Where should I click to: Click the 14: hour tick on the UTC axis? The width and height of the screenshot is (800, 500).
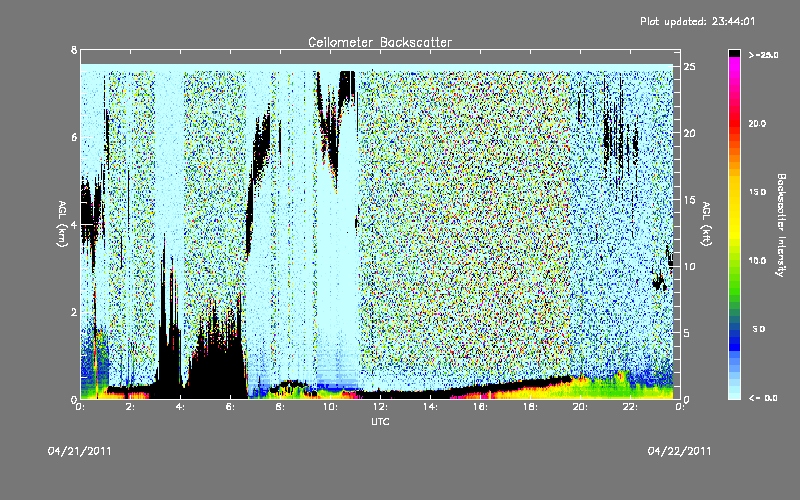pos(430,407)
